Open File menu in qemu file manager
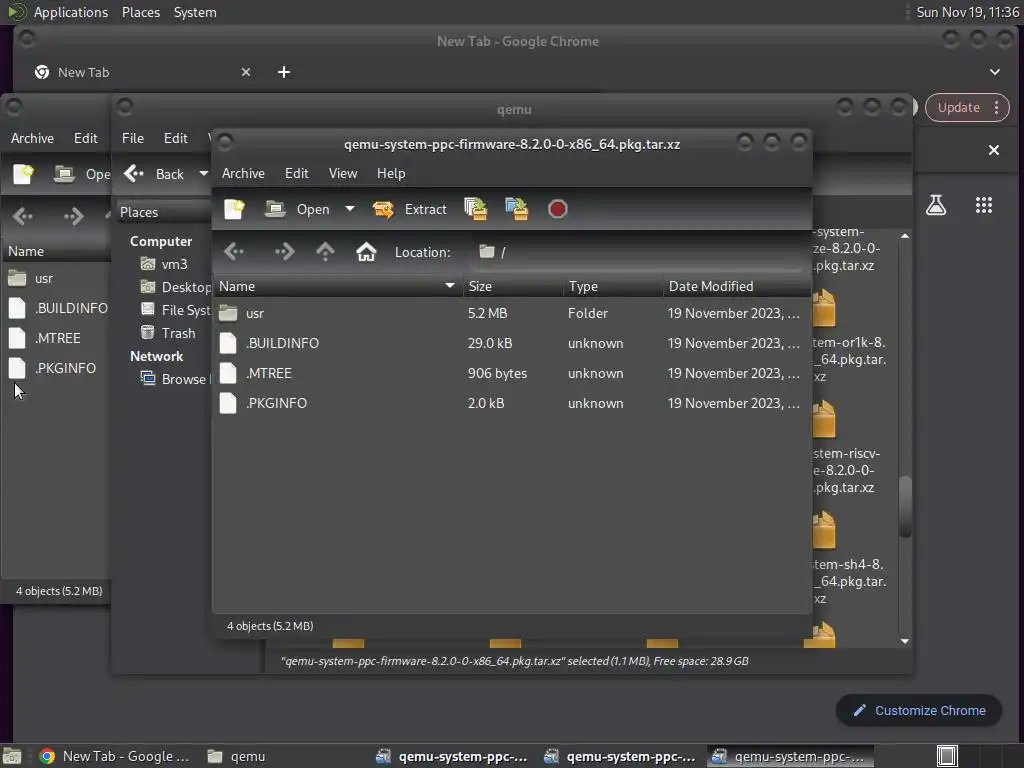This screenshot has width=1024, height=768. point(133,138)
